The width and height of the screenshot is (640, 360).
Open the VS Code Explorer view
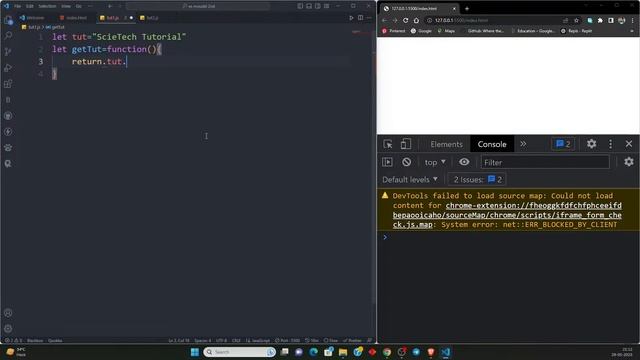[x=8, y=20]
